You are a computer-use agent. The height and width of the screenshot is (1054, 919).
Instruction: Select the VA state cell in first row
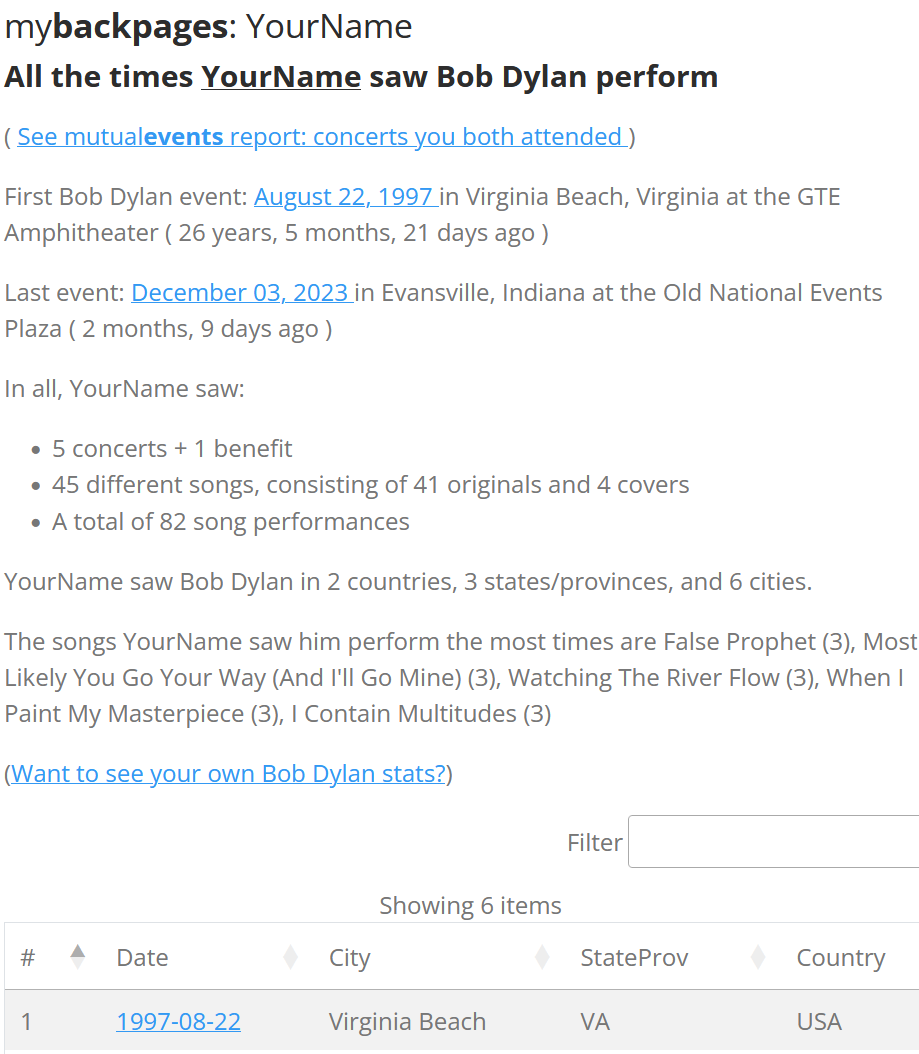click(595, 1021)
